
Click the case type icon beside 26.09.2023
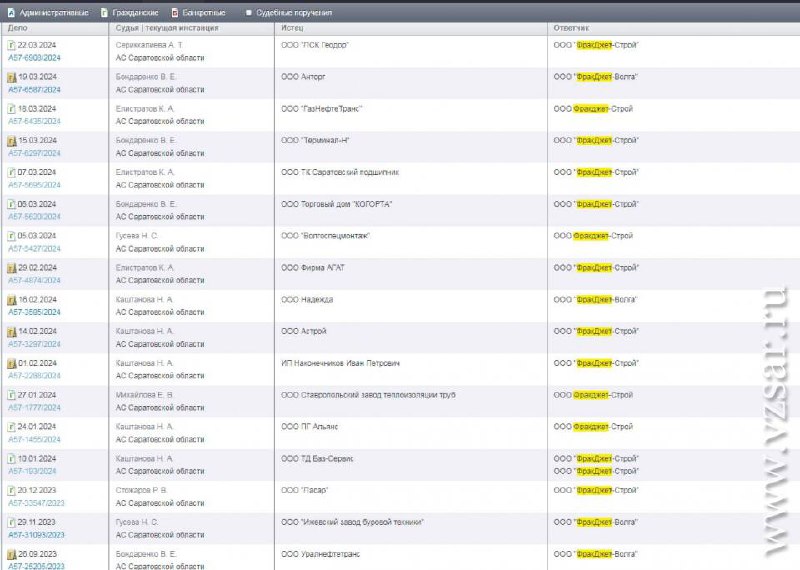(x=12, y=554)
